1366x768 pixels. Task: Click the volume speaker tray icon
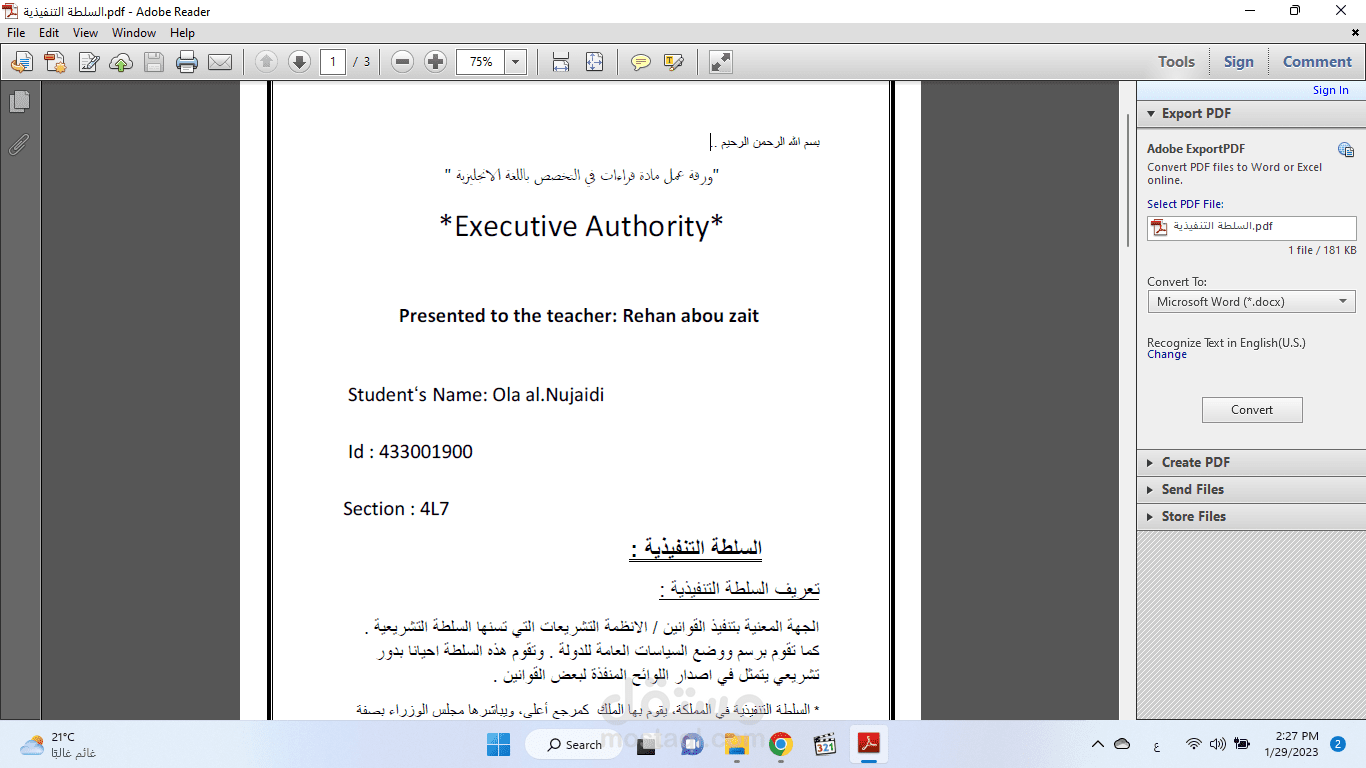click(1218, 744)
